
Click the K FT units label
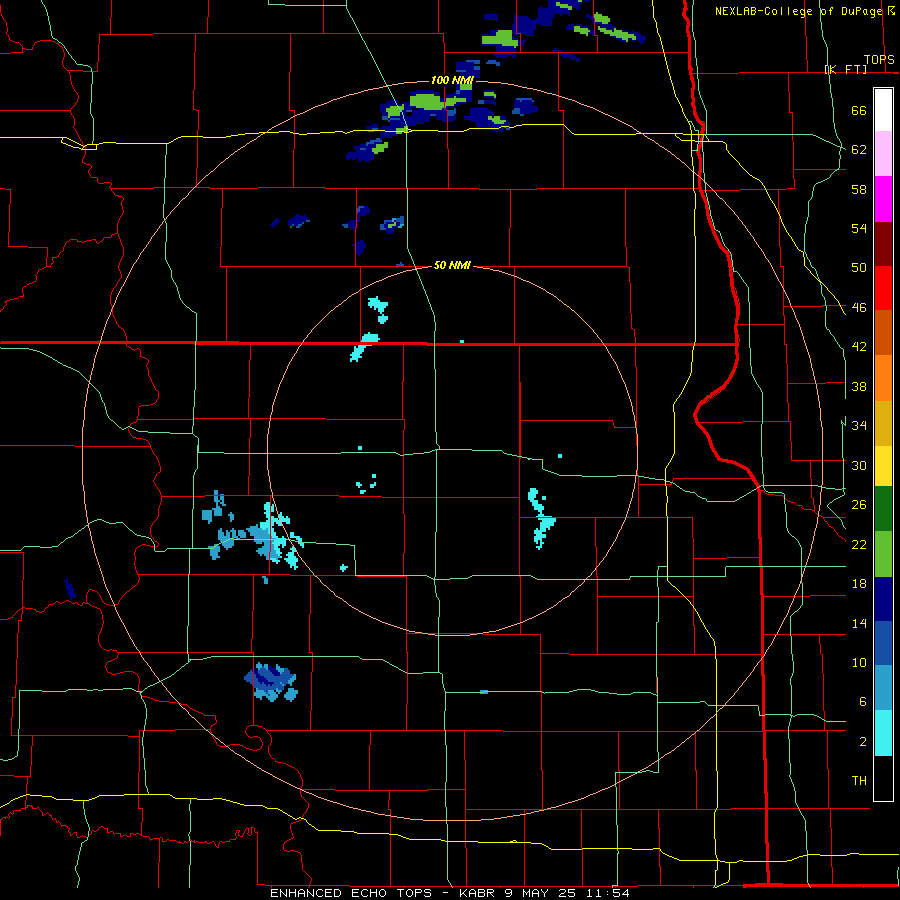(845, 69)
